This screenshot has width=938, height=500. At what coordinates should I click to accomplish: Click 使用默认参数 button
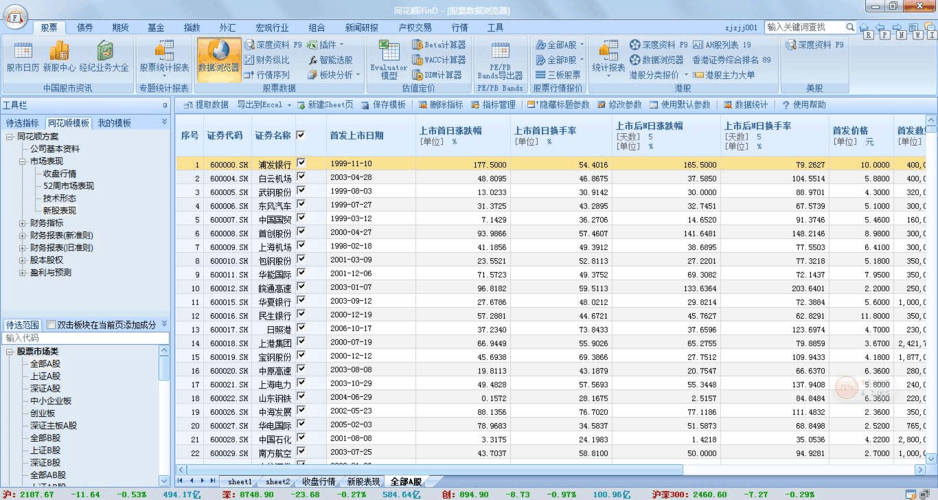point(680,105)
